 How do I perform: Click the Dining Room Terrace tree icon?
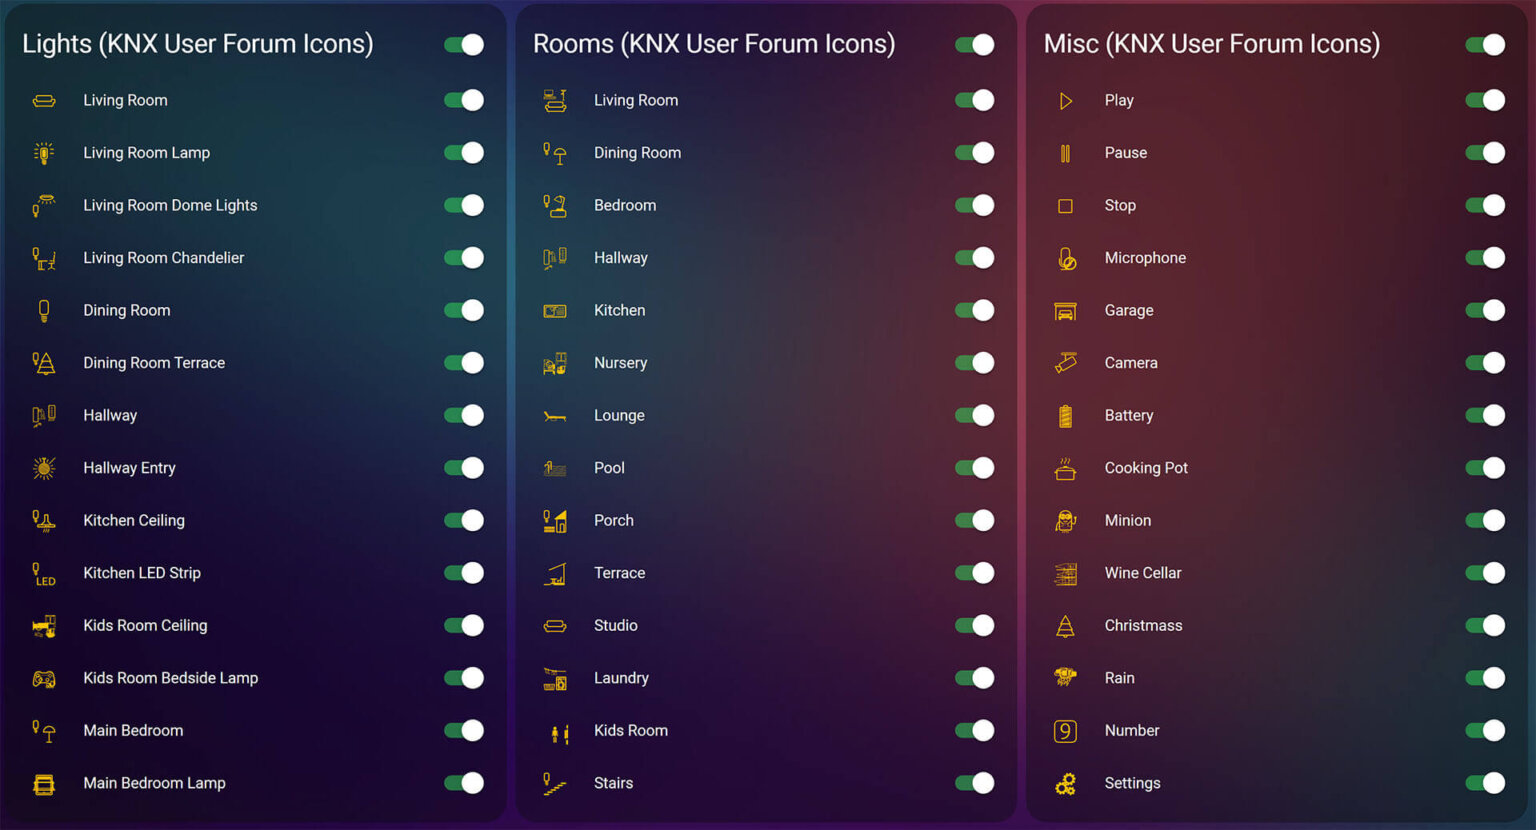44,362
